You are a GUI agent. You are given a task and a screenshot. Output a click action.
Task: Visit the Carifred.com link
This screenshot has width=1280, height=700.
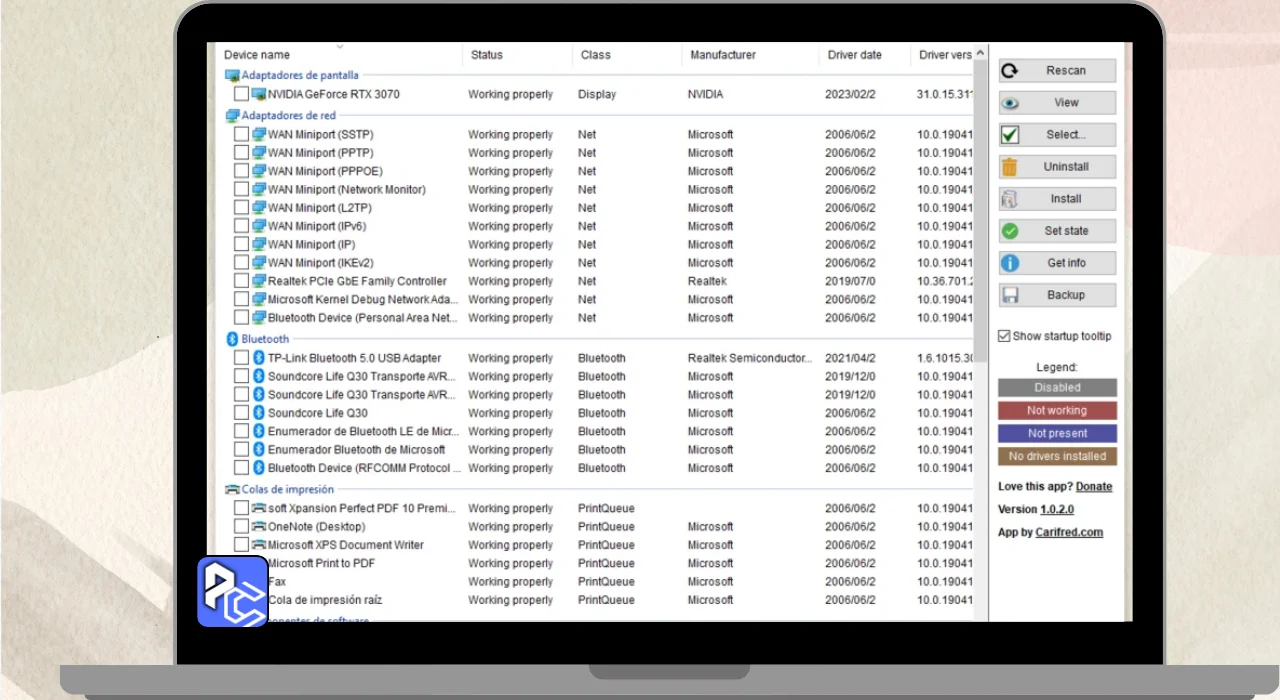tap(1069, 532)
